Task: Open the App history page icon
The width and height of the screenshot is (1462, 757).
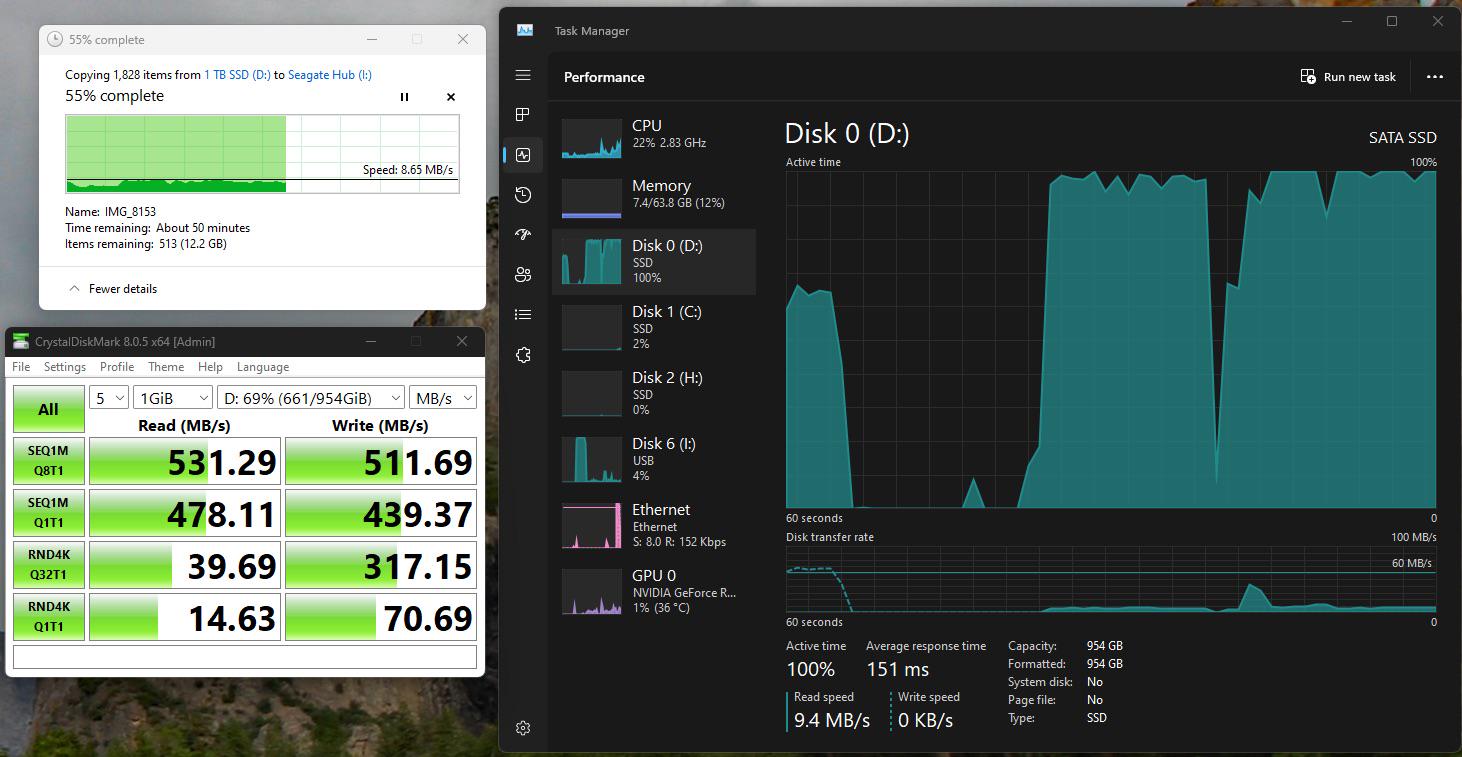Action: pyautogui.click(x=523, y=195)
